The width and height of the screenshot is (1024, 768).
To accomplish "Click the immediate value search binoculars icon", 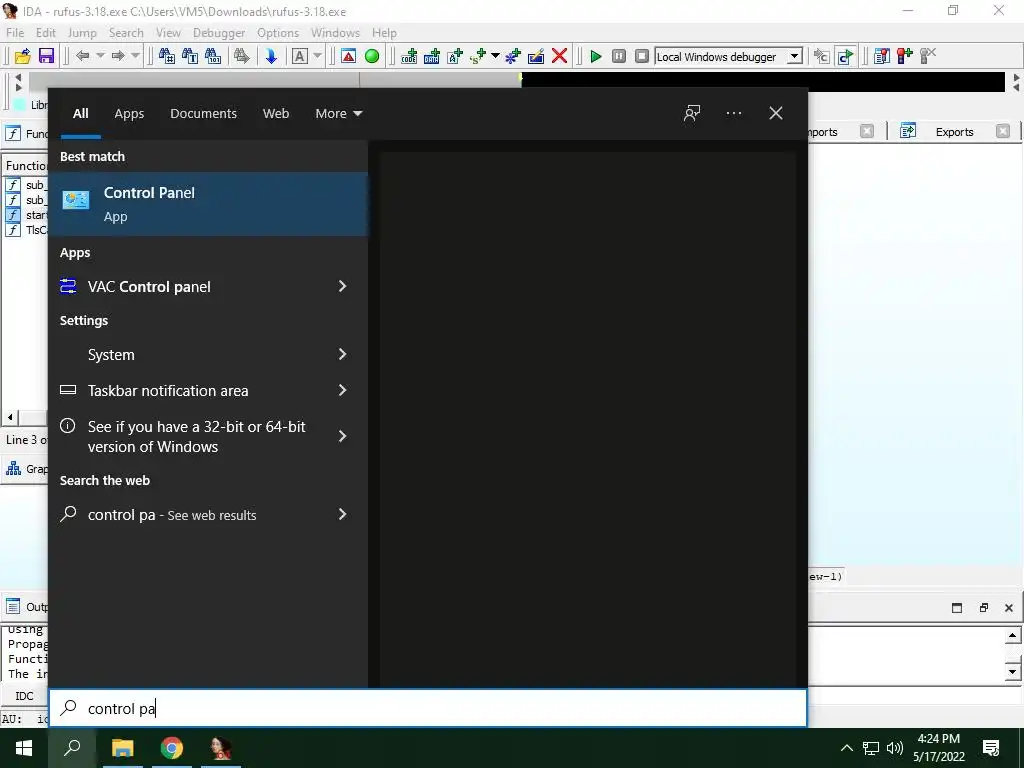I will point(167,56).
